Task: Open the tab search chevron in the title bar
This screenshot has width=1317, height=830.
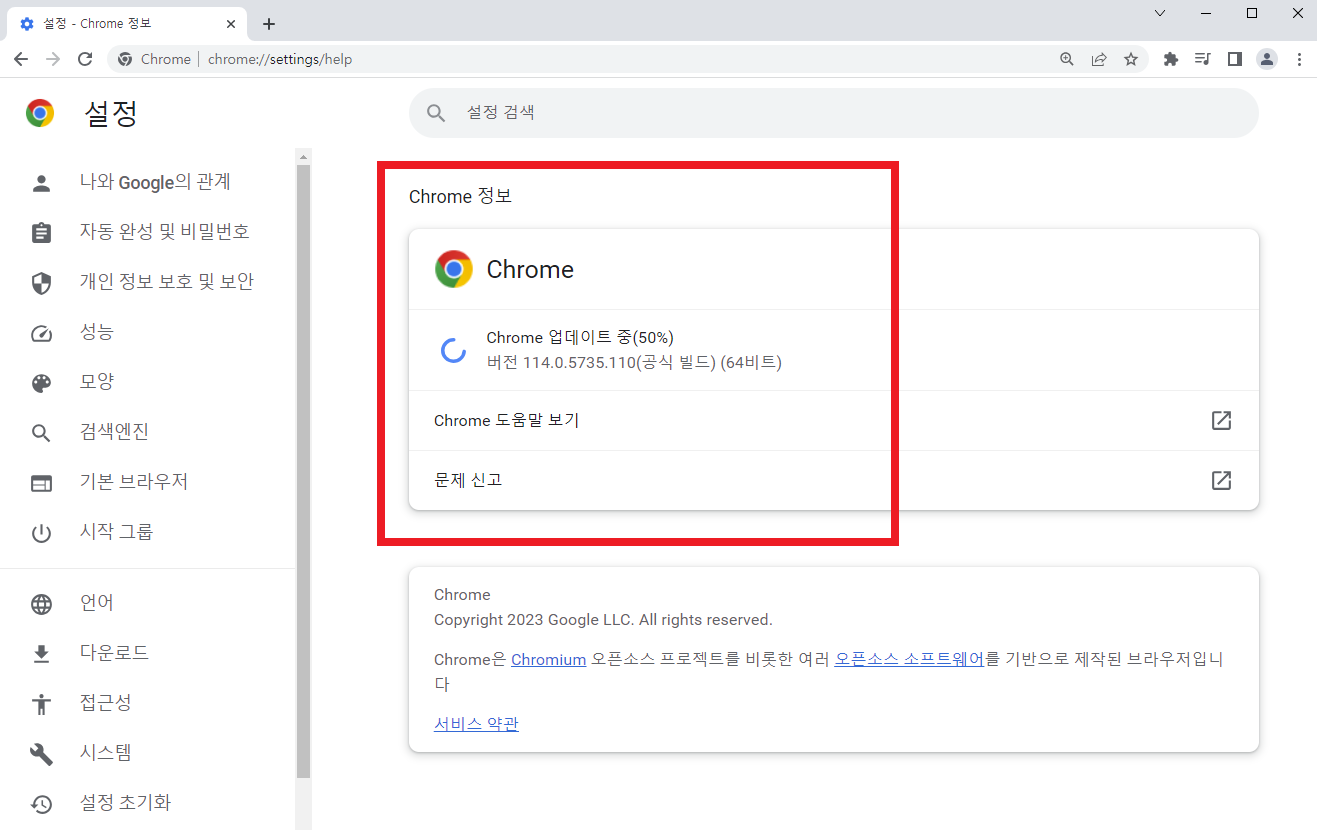Action: click(x=1160, y=13)
